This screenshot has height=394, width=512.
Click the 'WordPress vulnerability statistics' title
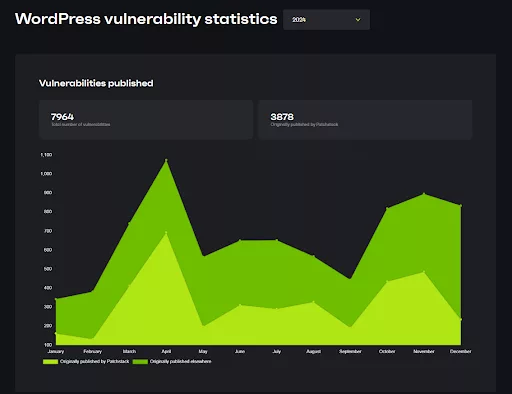click(x=146, y=19)
